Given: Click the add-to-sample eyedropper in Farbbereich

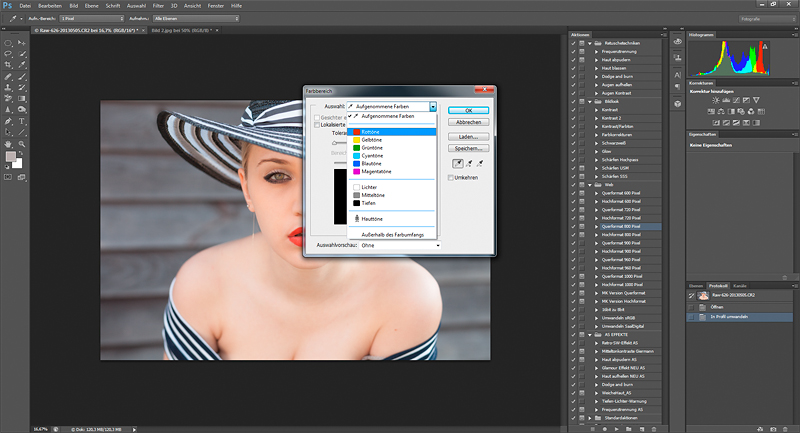Looking at the screenshot, I should [x=469, y=164].
